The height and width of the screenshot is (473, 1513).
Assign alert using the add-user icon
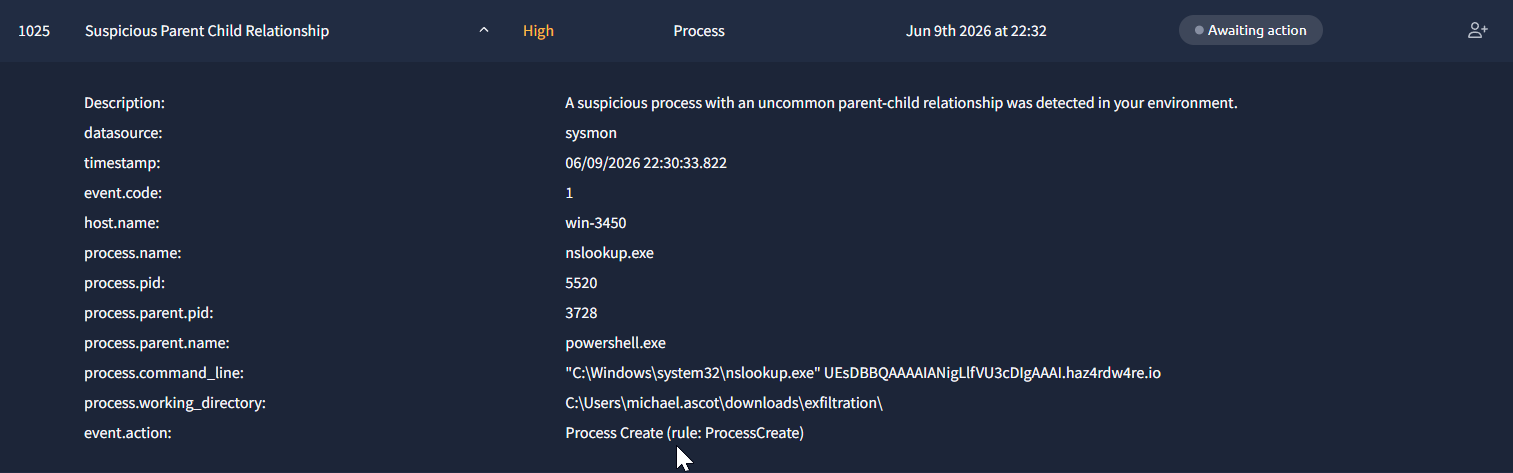(x=1477, y=31)
